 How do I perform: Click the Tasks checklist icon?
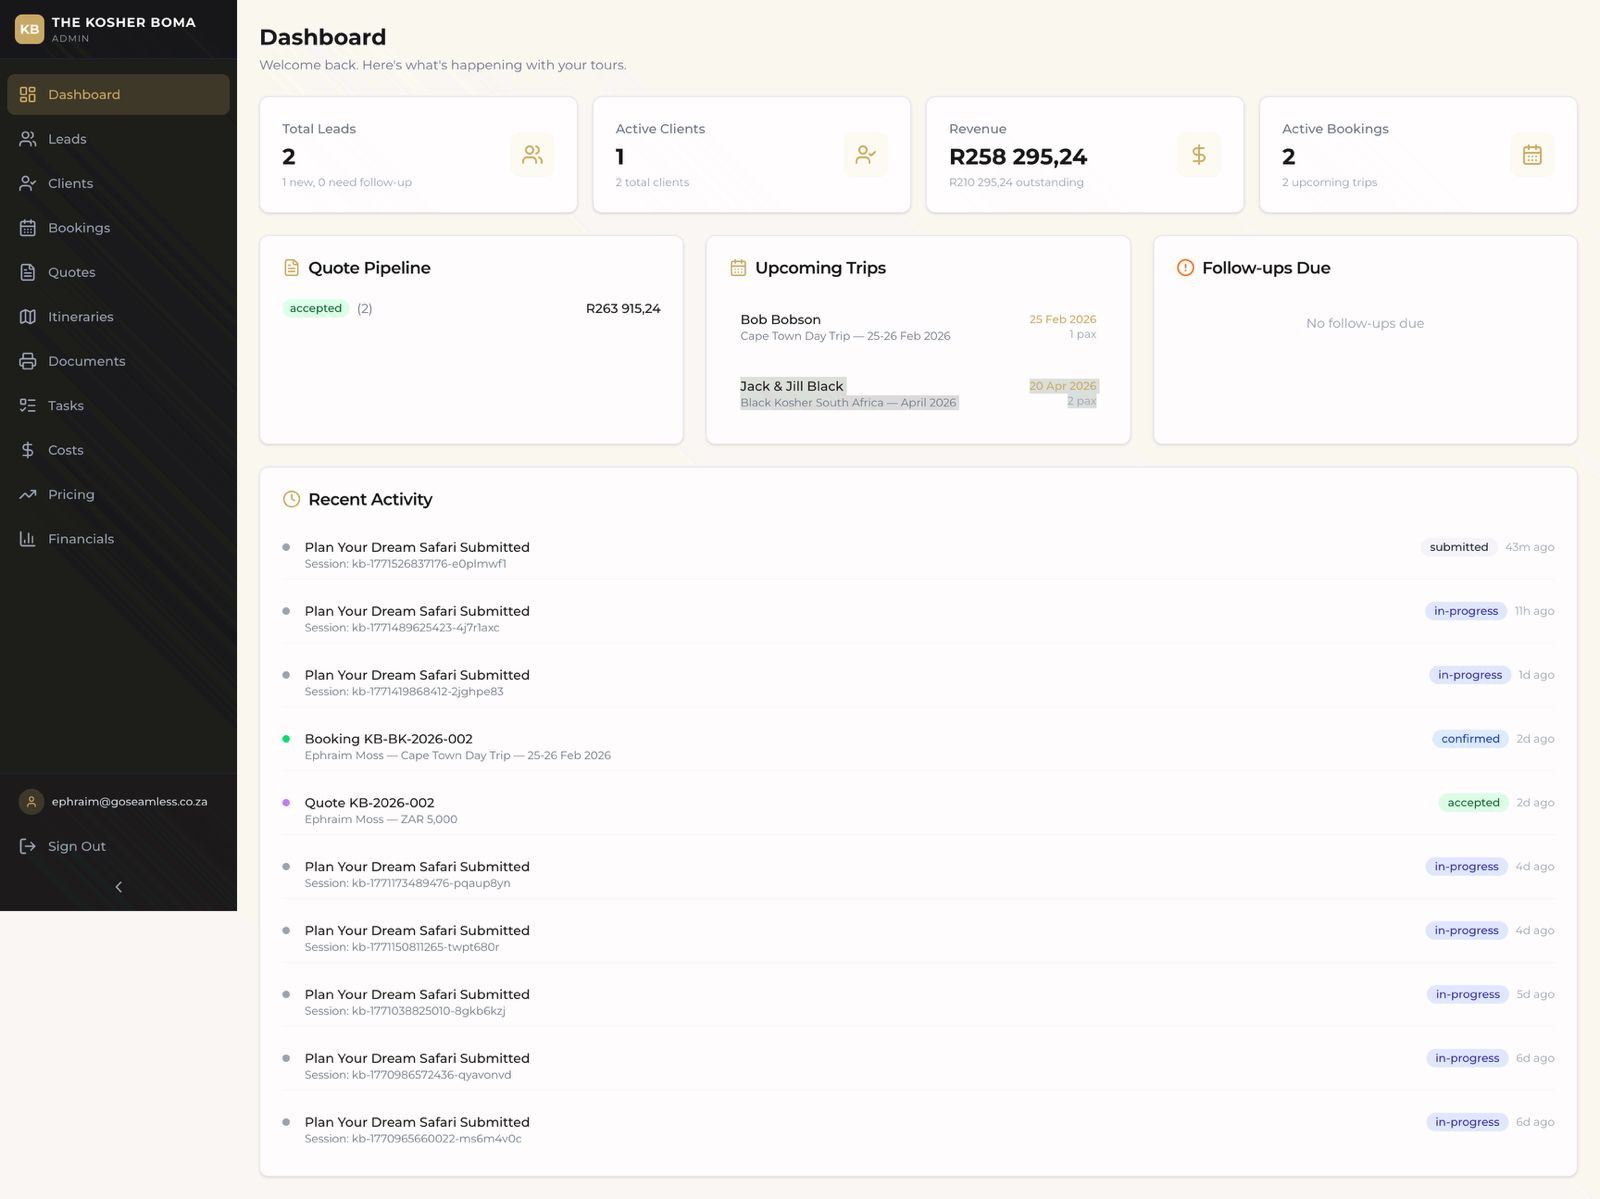27,406
